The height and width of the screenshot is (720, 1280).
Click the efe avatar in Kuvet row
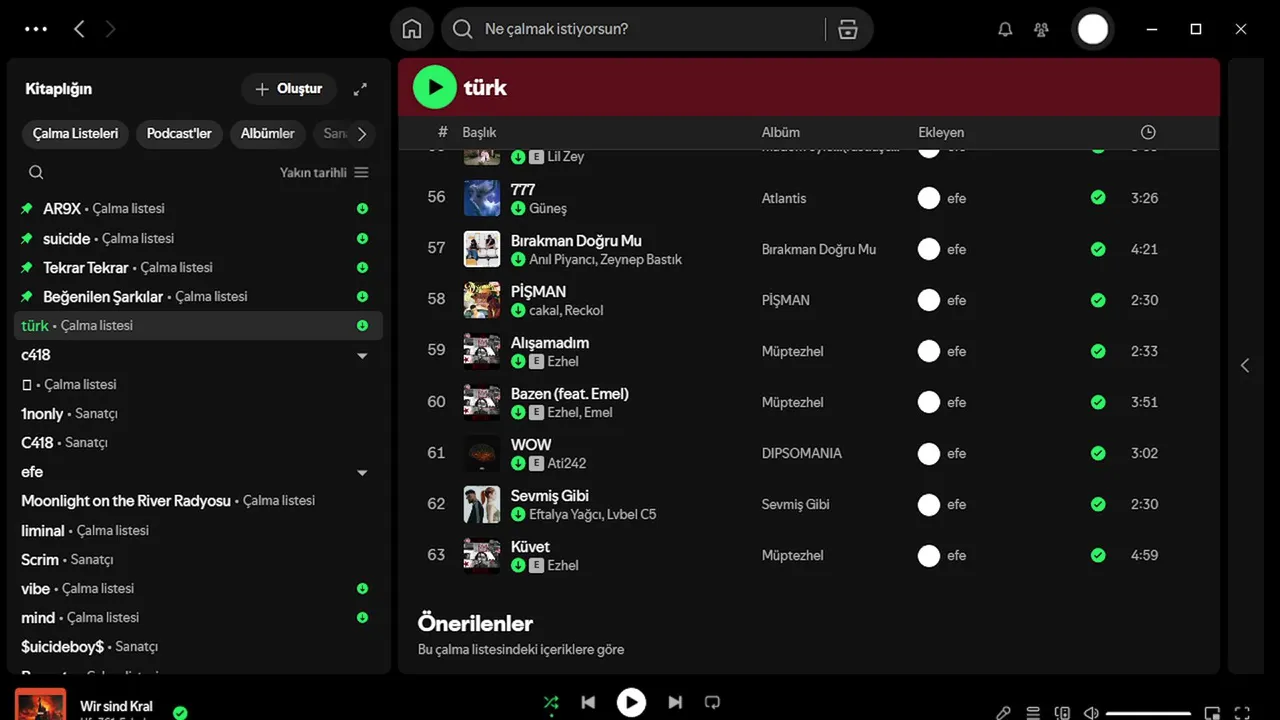click(x=929, y=555)
